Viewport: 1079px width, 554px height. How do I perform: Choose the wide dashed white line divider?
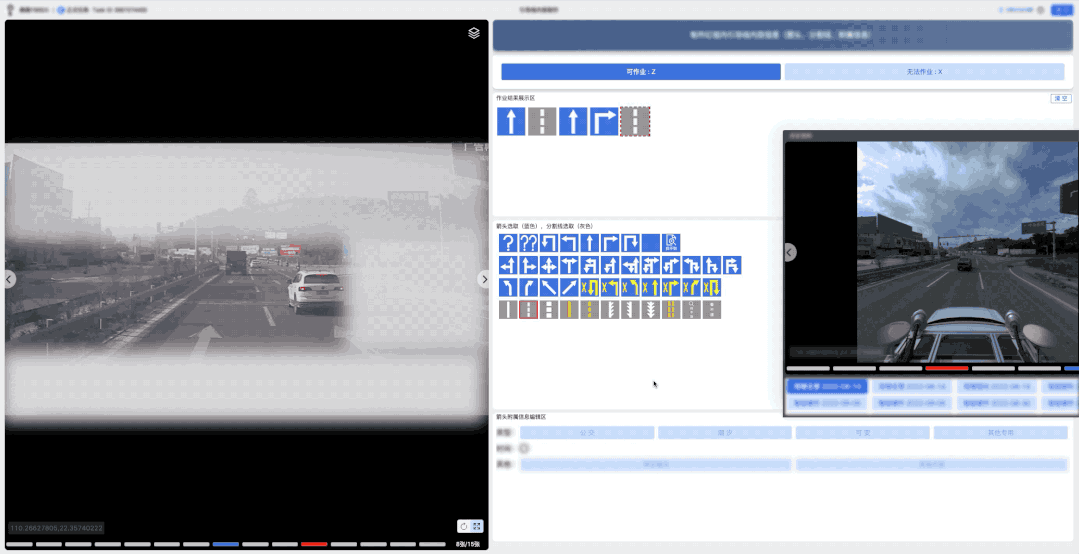(x=548, y=310)
